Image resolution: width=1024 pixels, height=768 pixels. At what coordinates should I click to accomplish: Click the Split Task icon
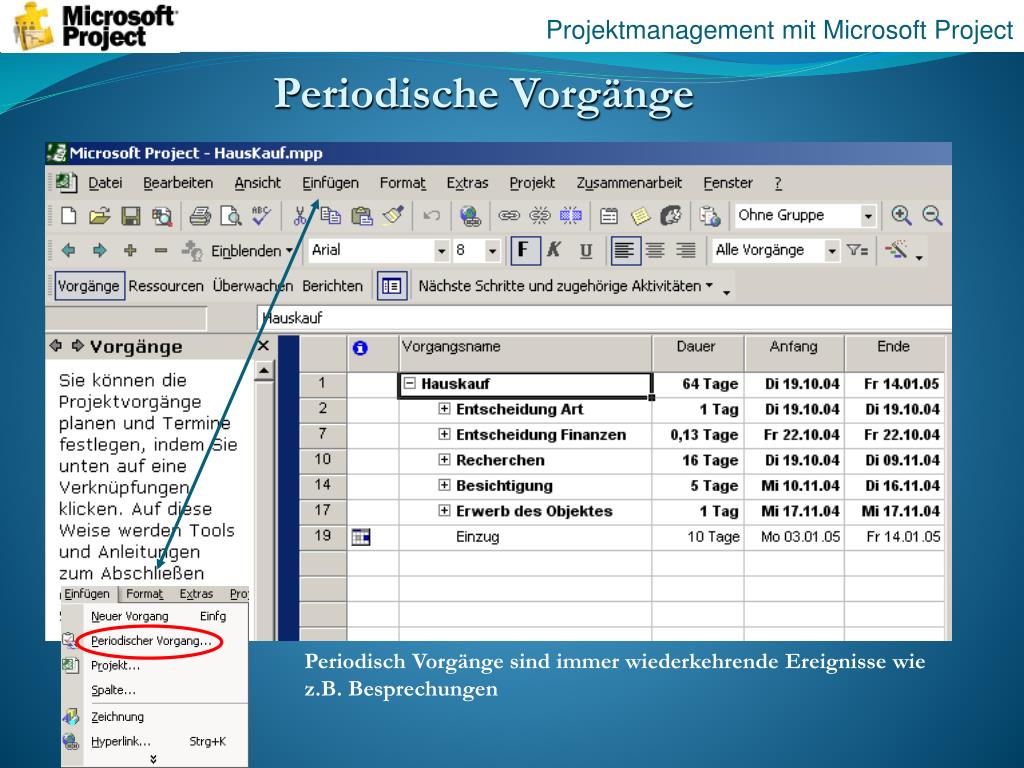(571, 216)
